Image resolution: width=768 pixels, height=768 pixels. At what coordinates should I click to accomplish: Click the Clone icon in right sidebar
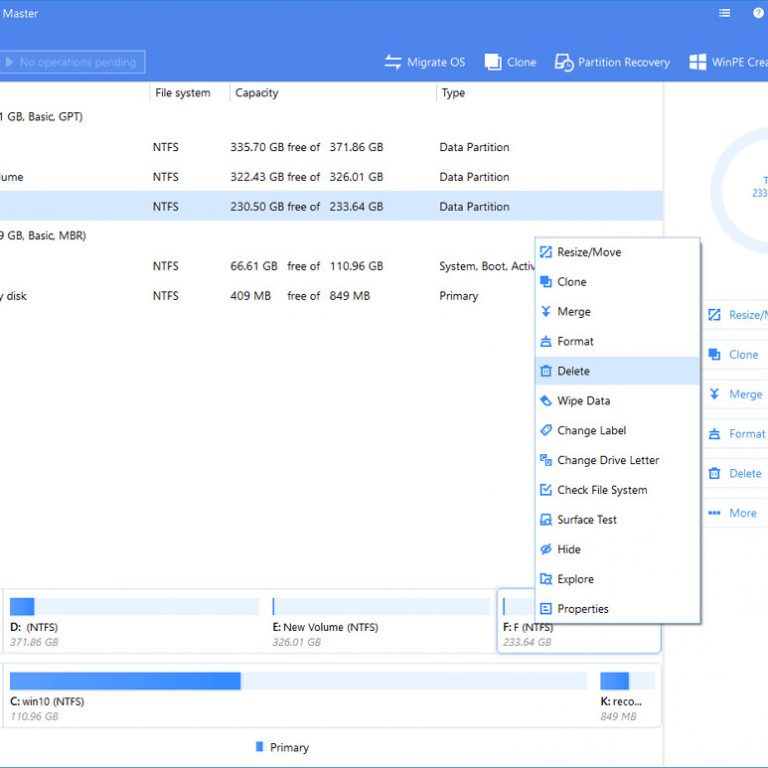[714, 354]
